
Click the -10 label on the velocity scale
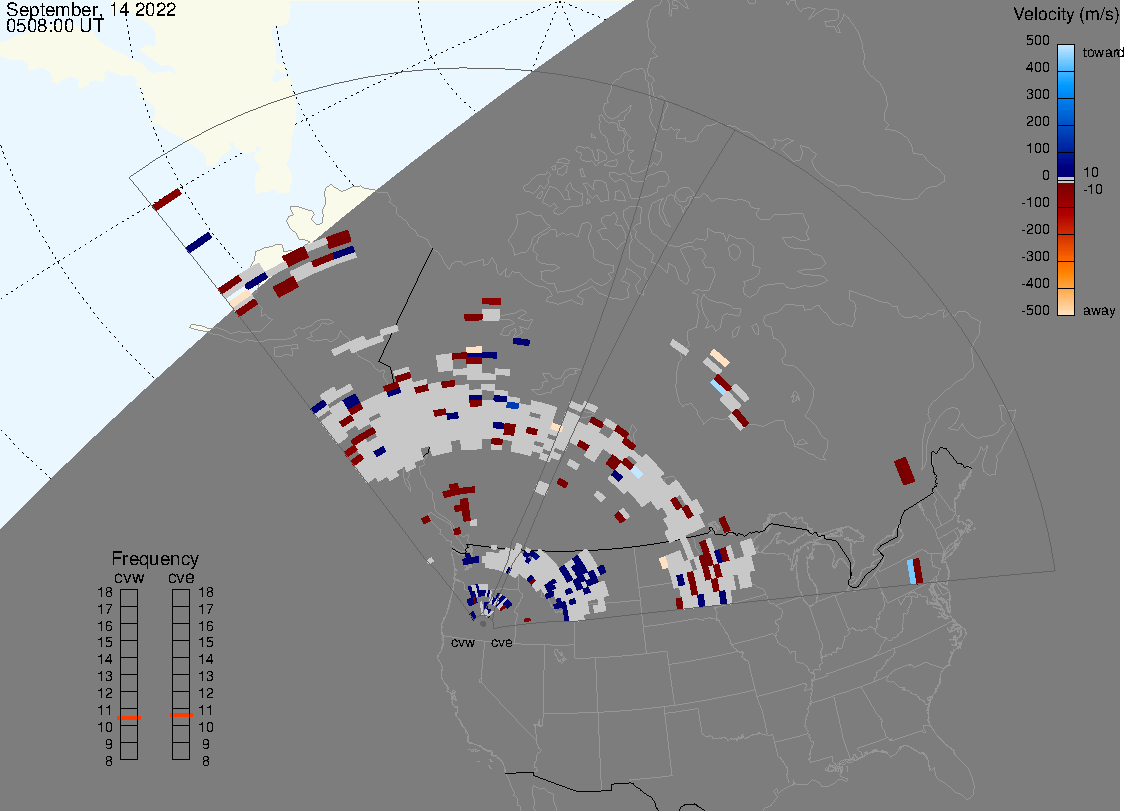pos(1092,189)
